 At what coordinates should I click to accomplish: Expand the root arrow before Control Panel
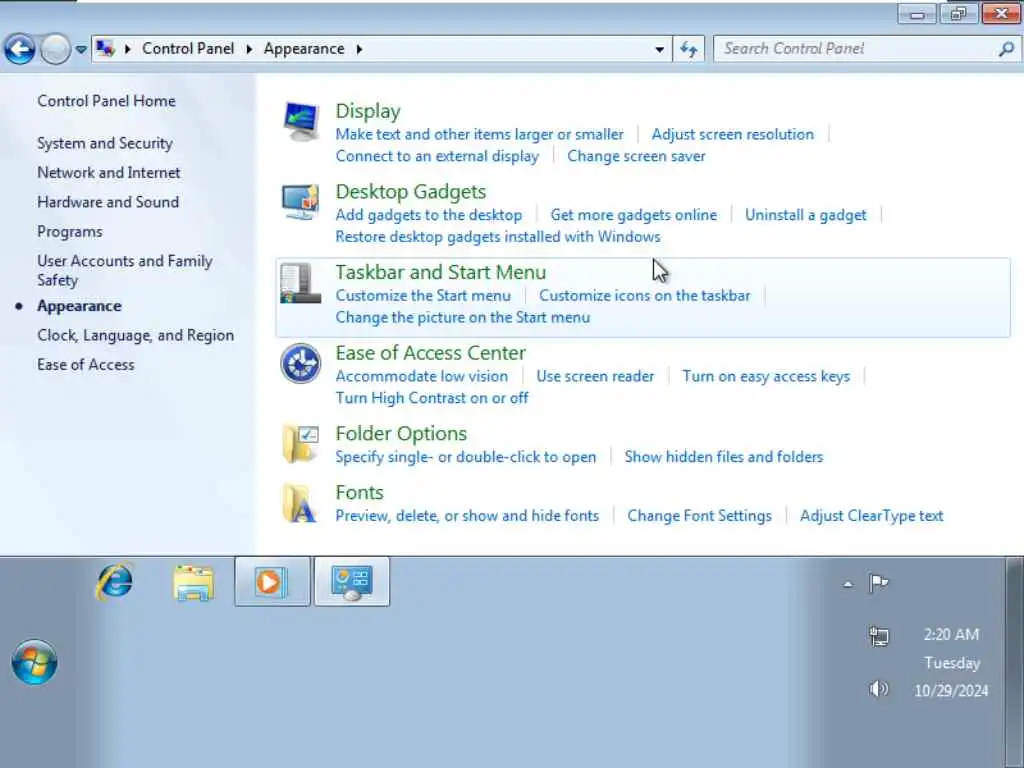click(x=127, y=49)
